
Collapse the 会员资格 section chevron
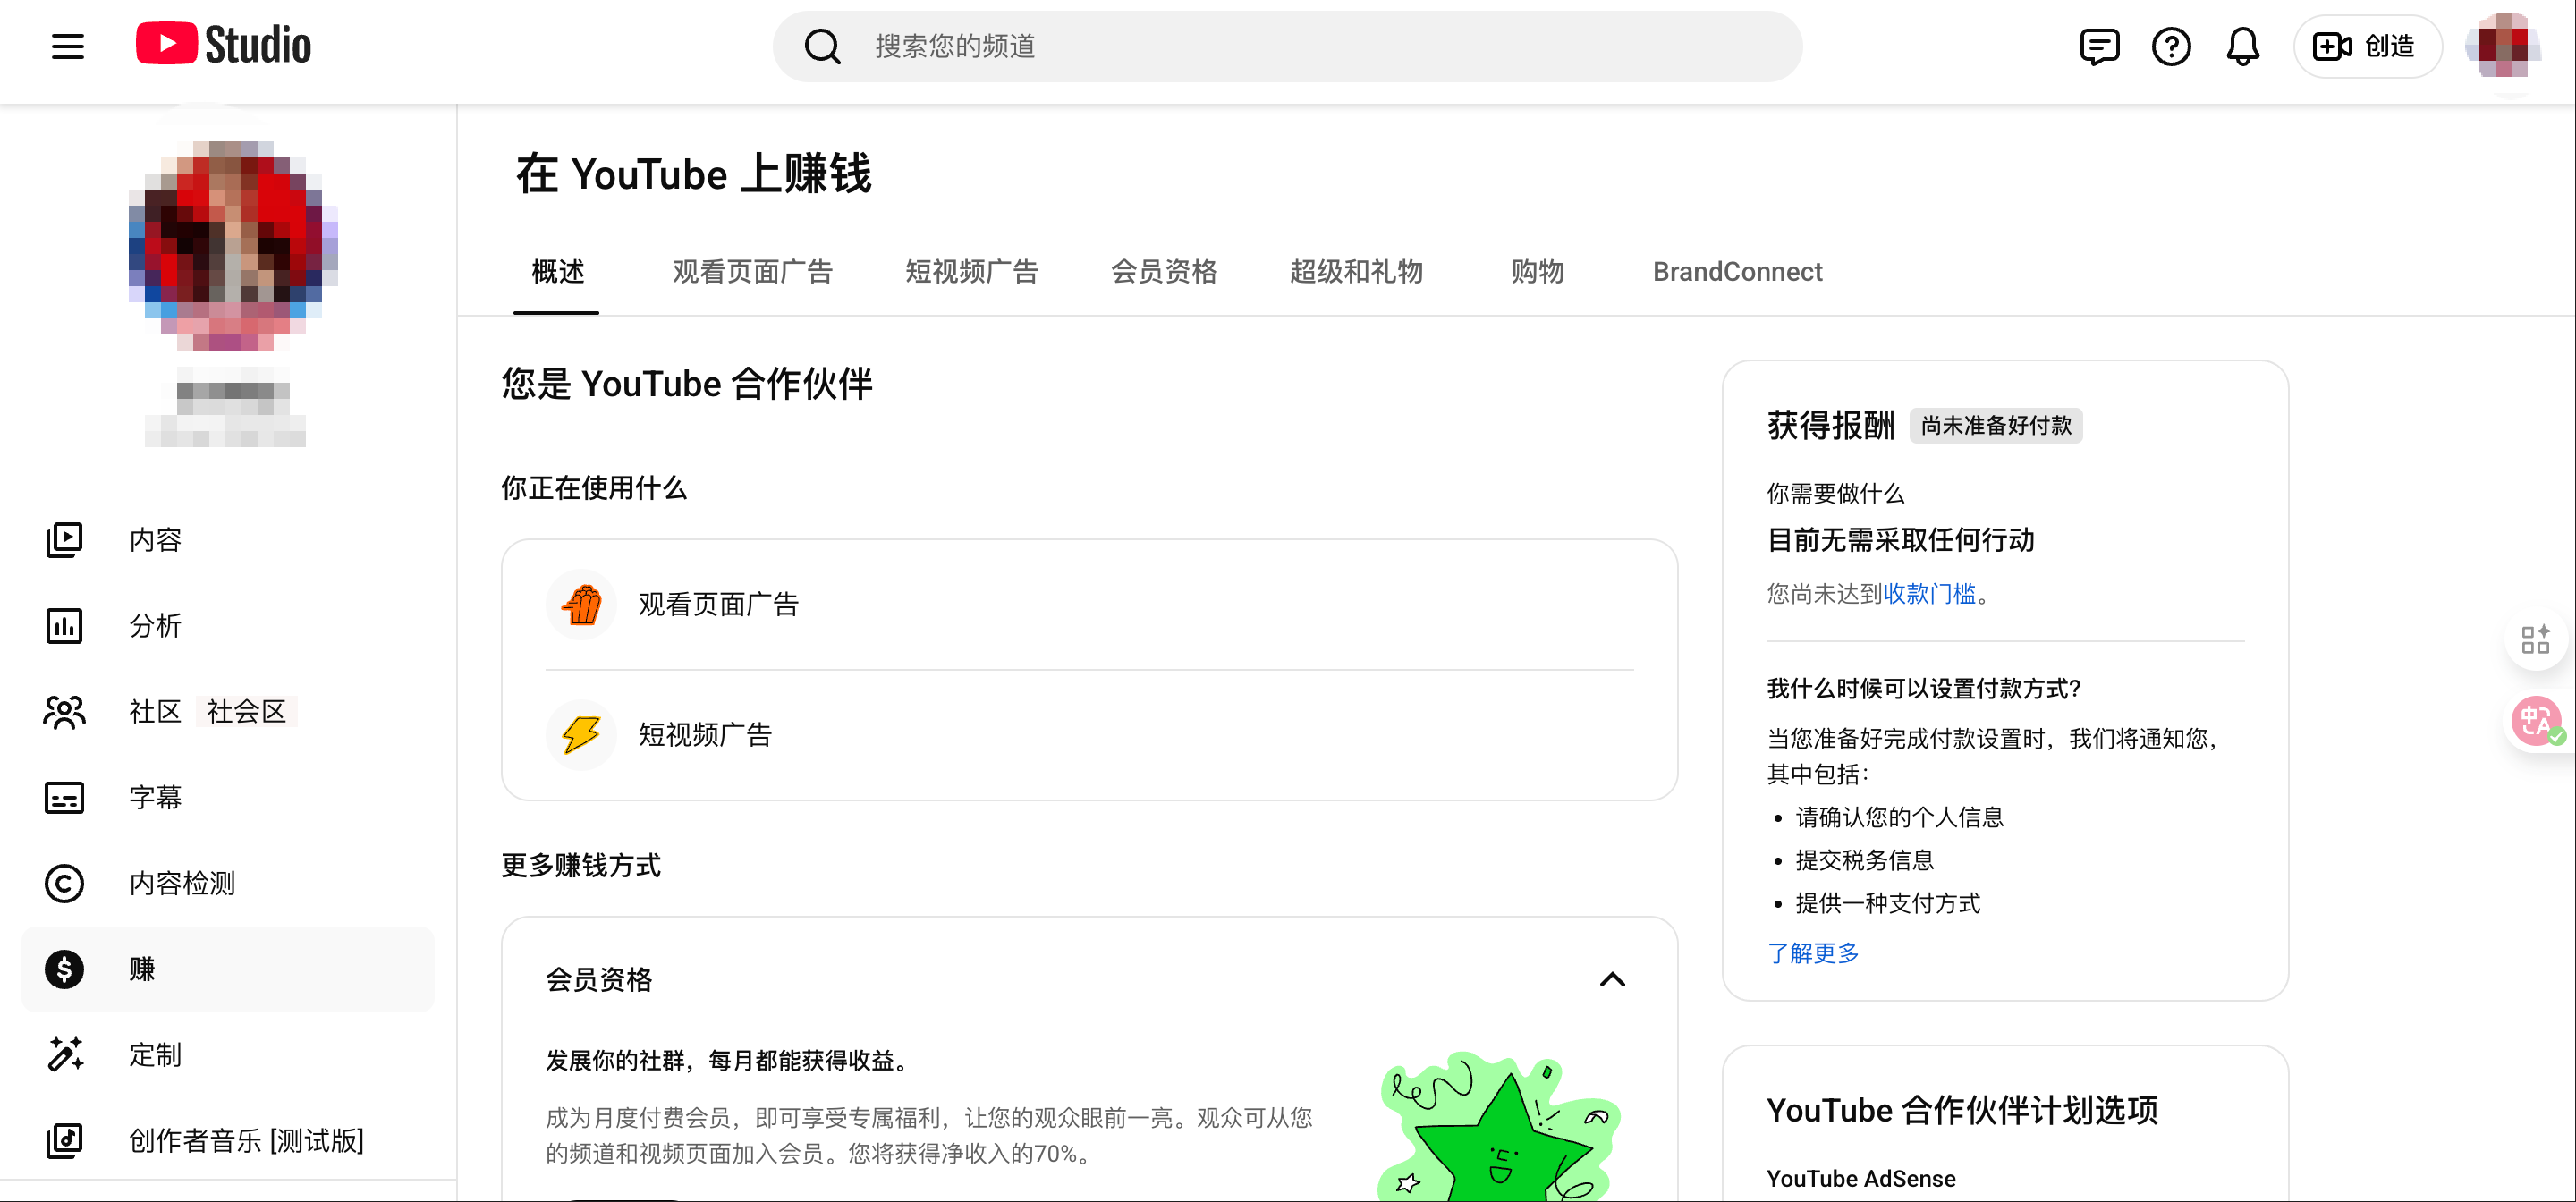[x=1612, y=980]
